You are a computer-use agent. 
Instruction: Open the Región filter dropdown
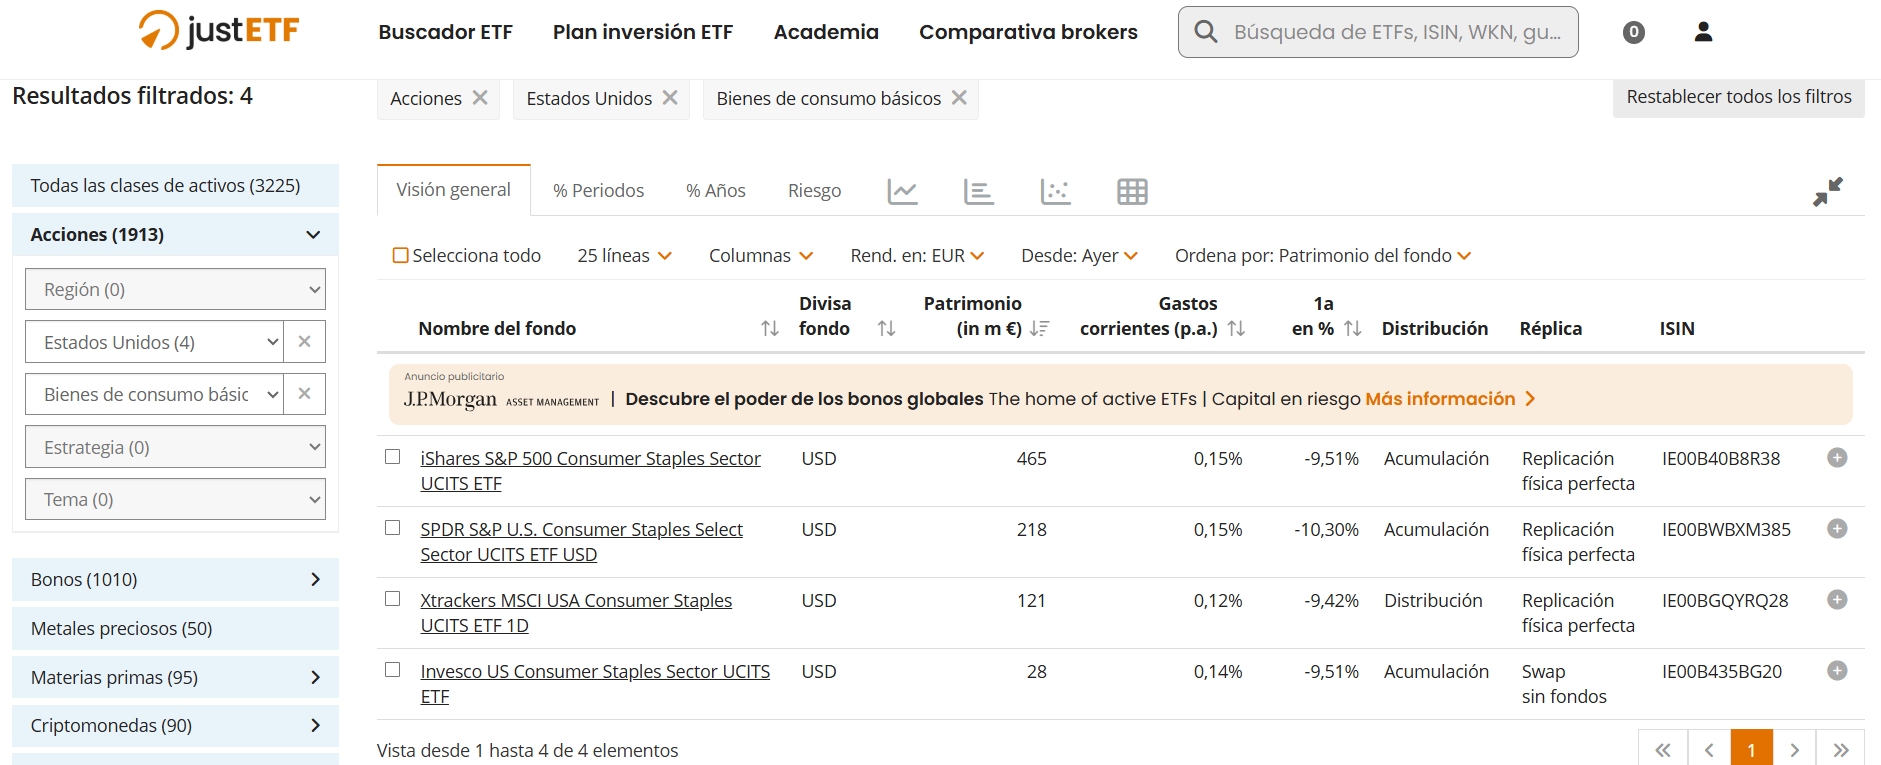[175, 290]
